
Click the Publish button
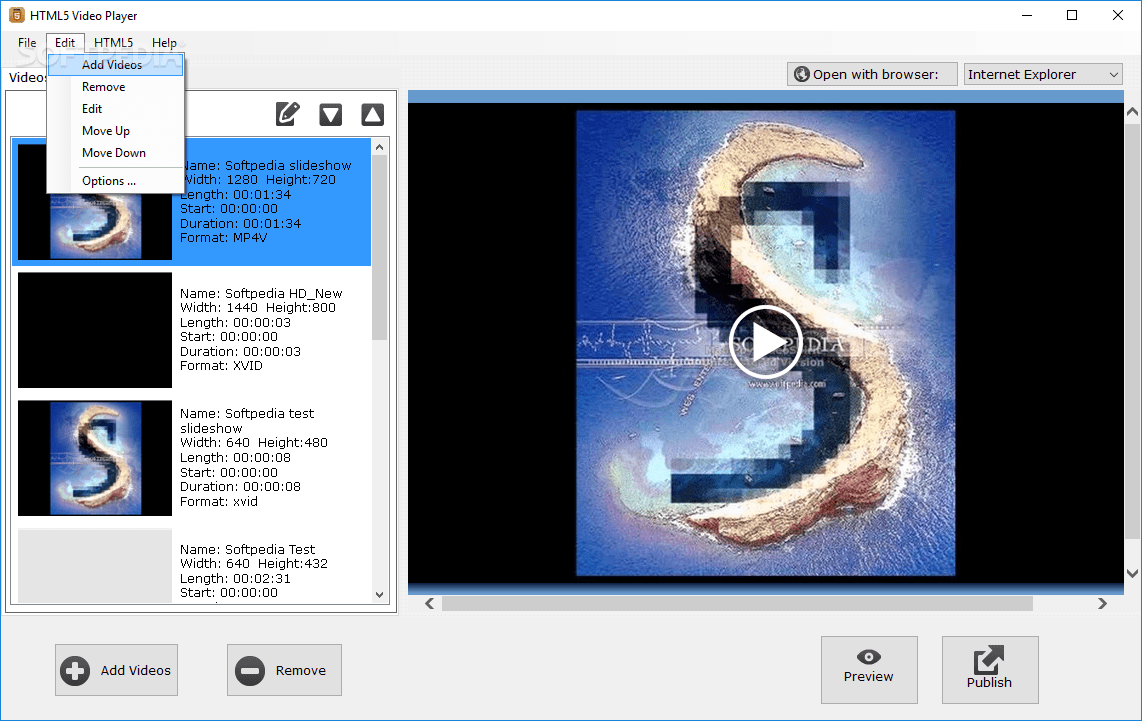(990, 670)
